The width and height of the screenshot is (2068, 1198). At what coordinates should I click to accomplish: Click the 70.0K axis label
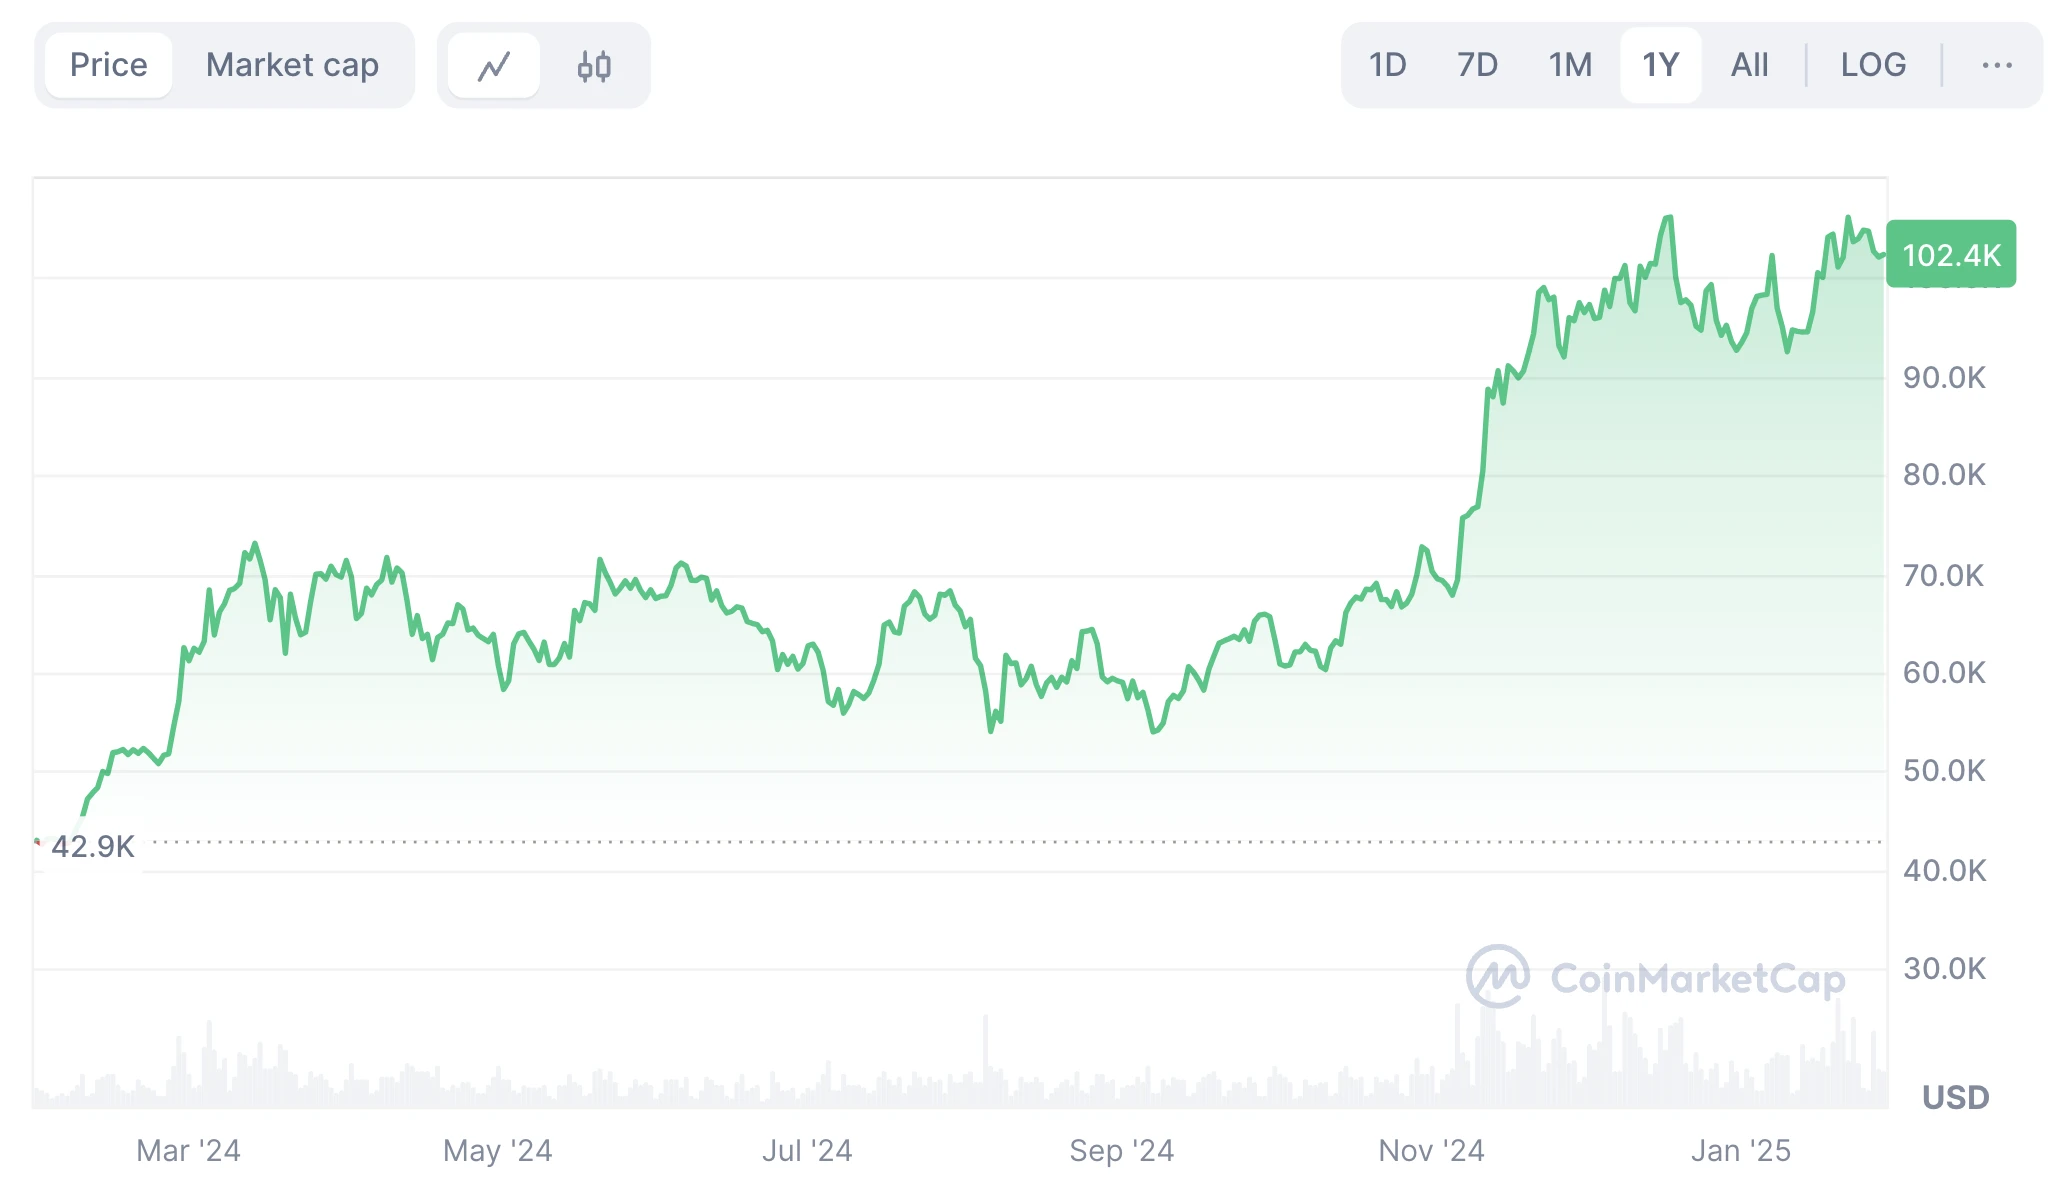1944,576
